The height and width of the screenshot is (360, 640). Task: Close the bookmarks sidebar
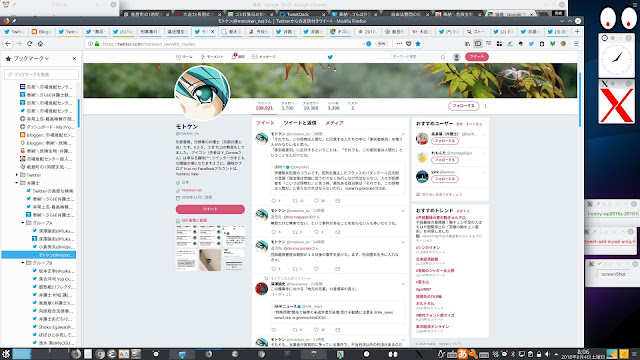74,59
